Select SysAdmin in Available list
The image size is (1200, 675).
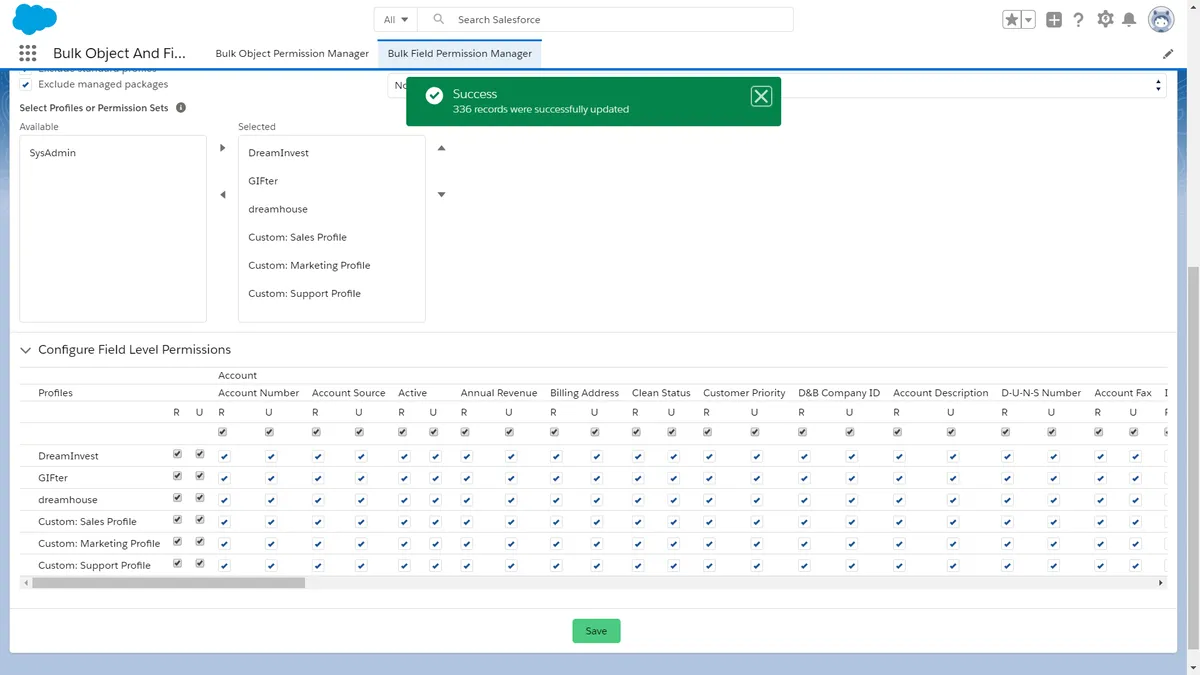113,153
